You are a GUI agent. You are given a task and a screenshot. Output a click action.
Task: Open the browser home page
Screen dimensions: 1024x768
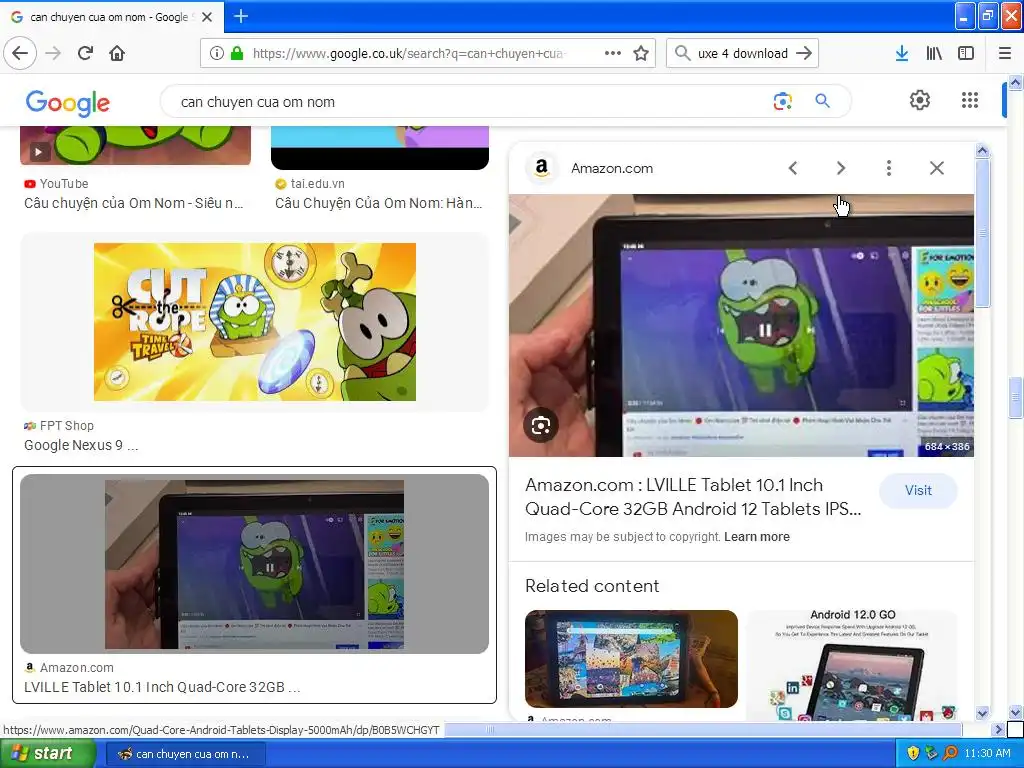tap(117, 53)
